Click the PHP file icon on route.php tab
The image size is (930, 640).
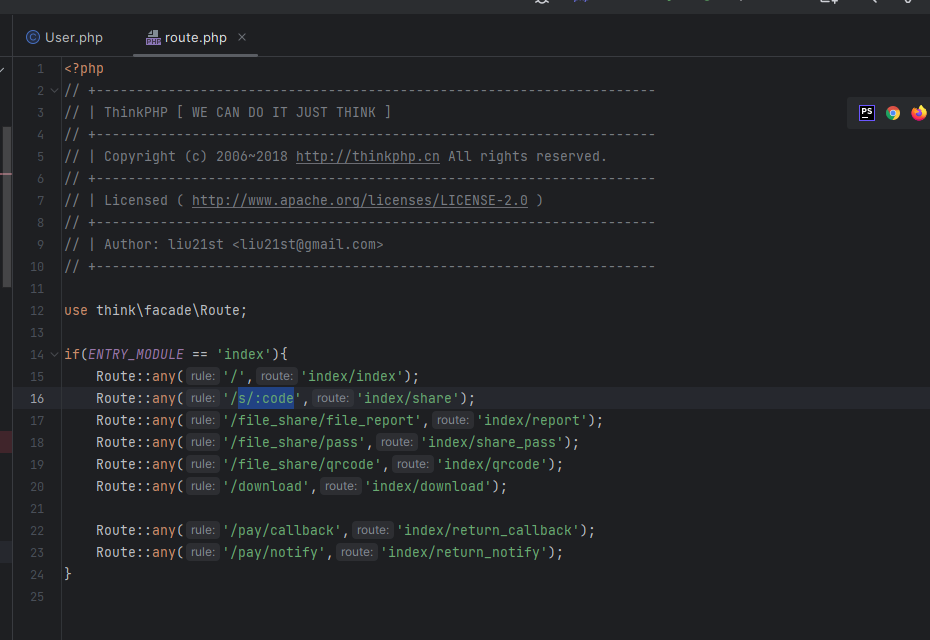tap(153, 37)
